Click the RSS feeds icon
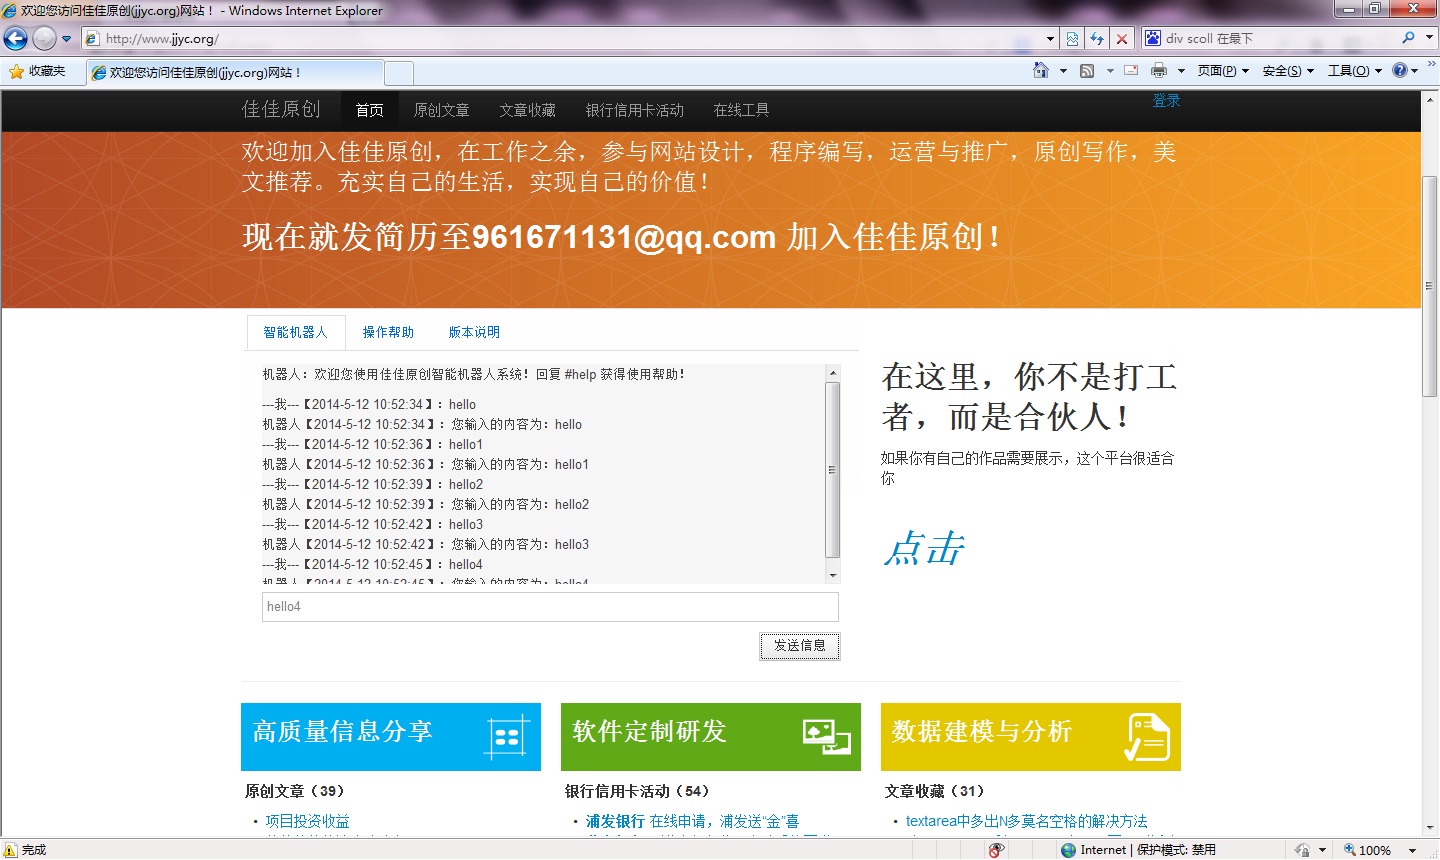Screen dimensions: 1440x860 point(1087,70)
